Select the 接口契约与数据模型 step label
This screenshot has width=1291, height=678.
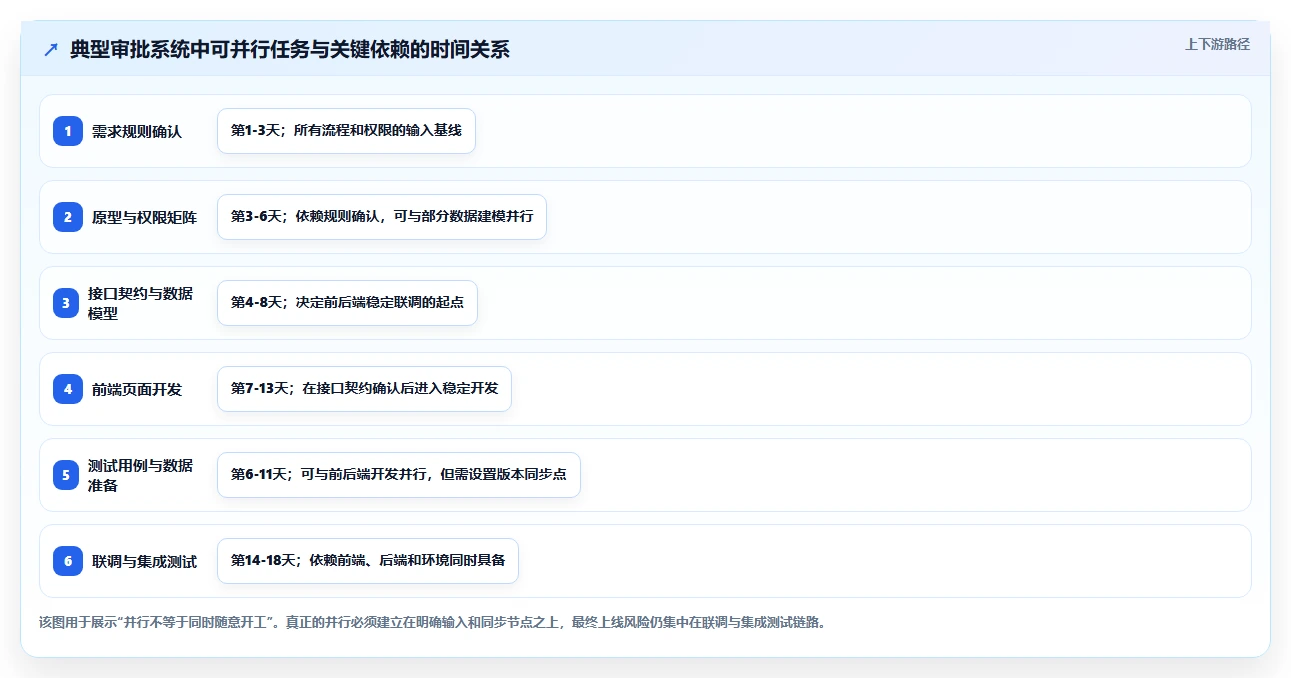pos(141,303)
